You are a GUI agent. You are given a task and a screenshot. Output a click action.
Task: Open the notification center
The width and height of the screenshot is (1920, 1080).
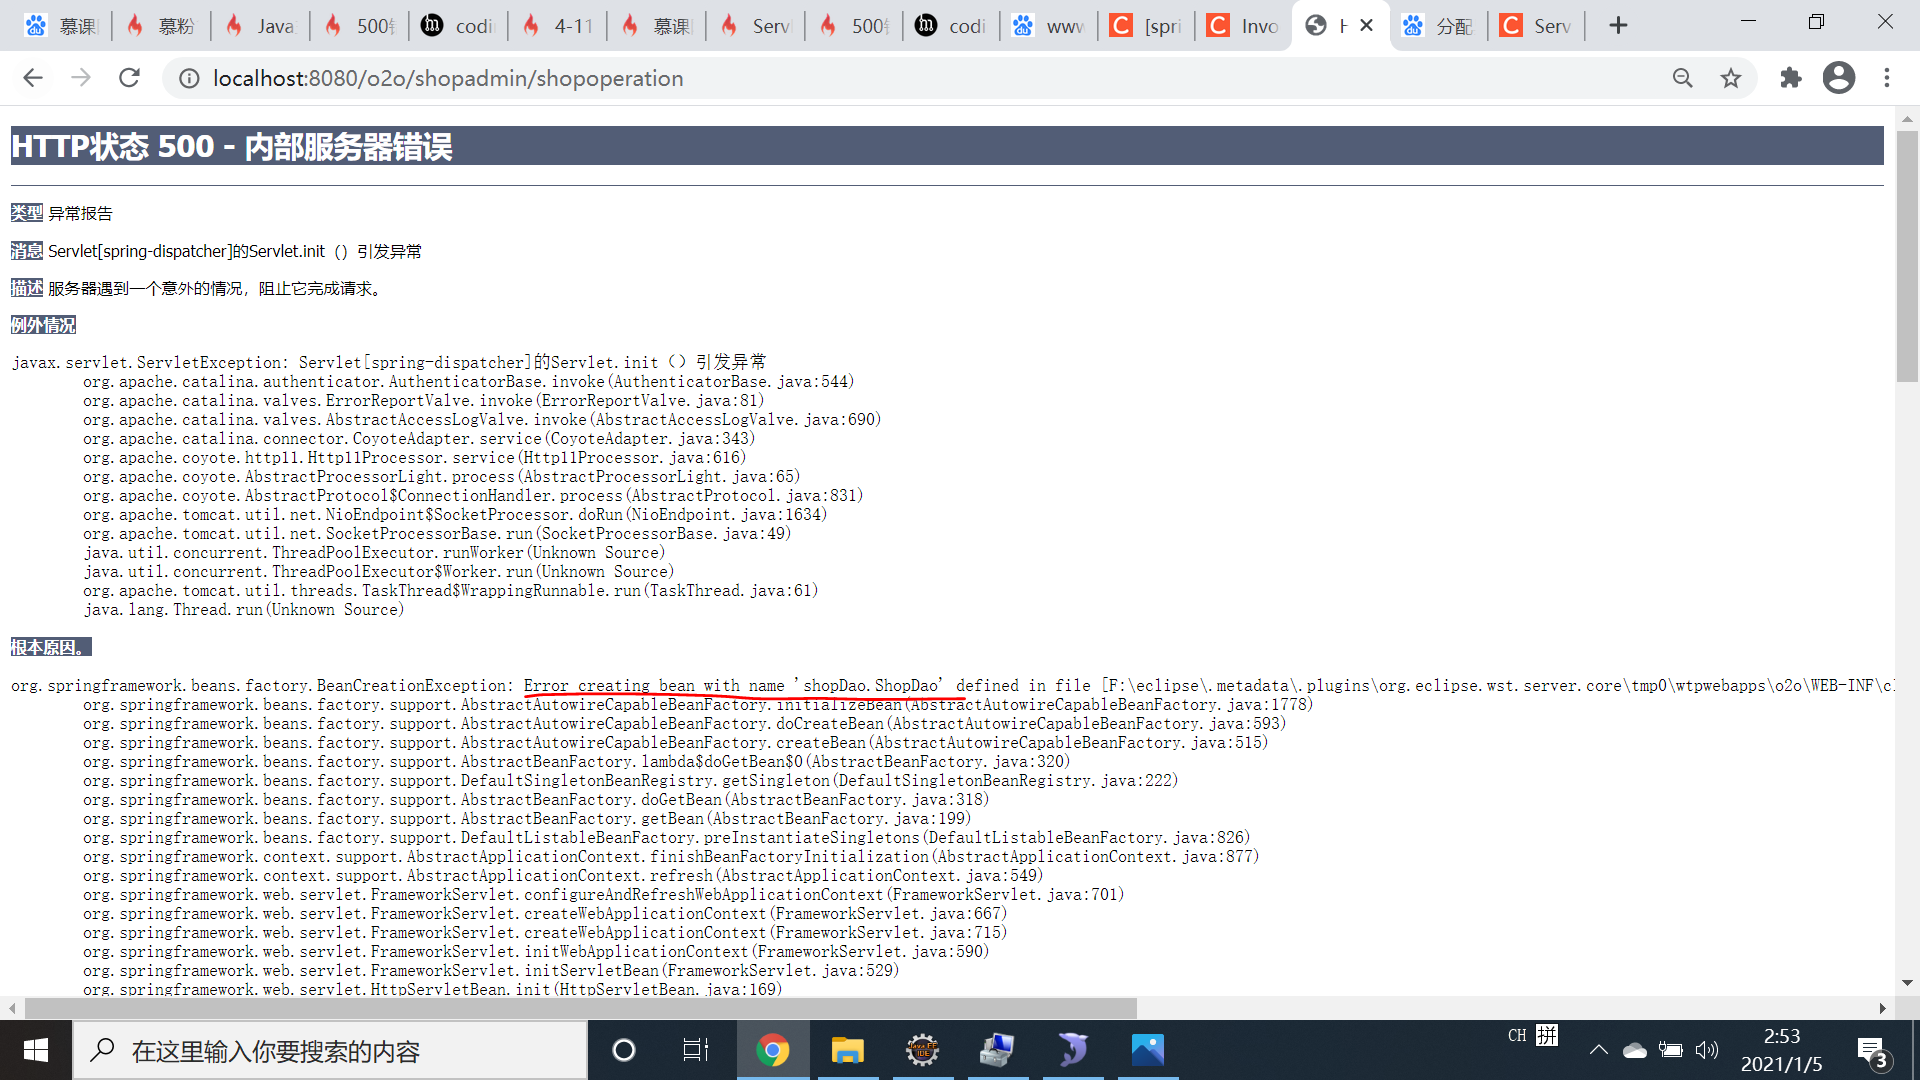pyautogui.click(x=1871, y=1052)
